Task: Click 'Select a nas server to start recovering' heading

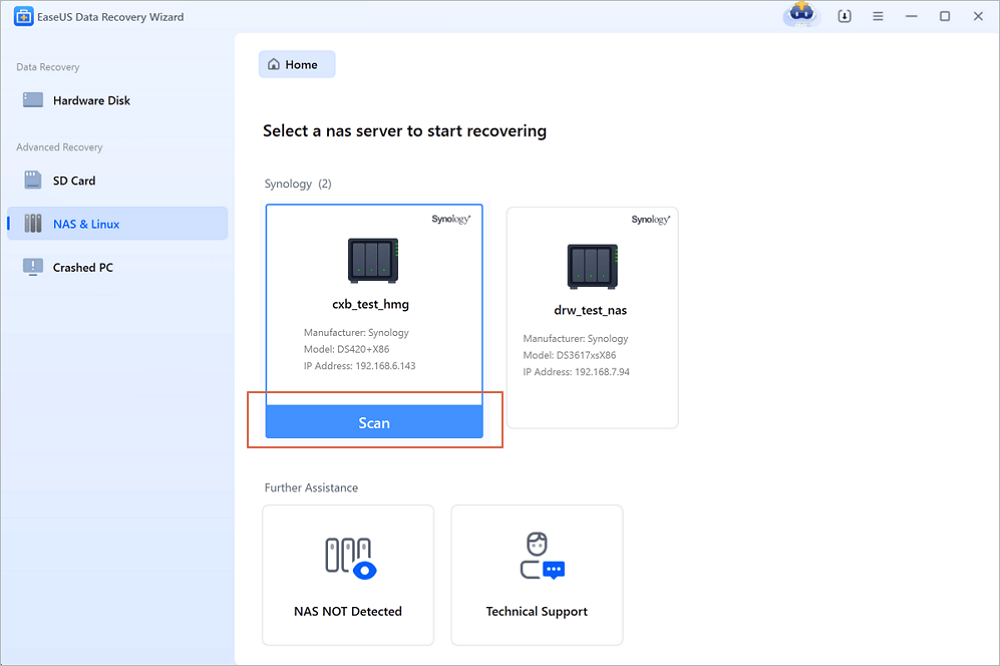Action: click(405, 131)
